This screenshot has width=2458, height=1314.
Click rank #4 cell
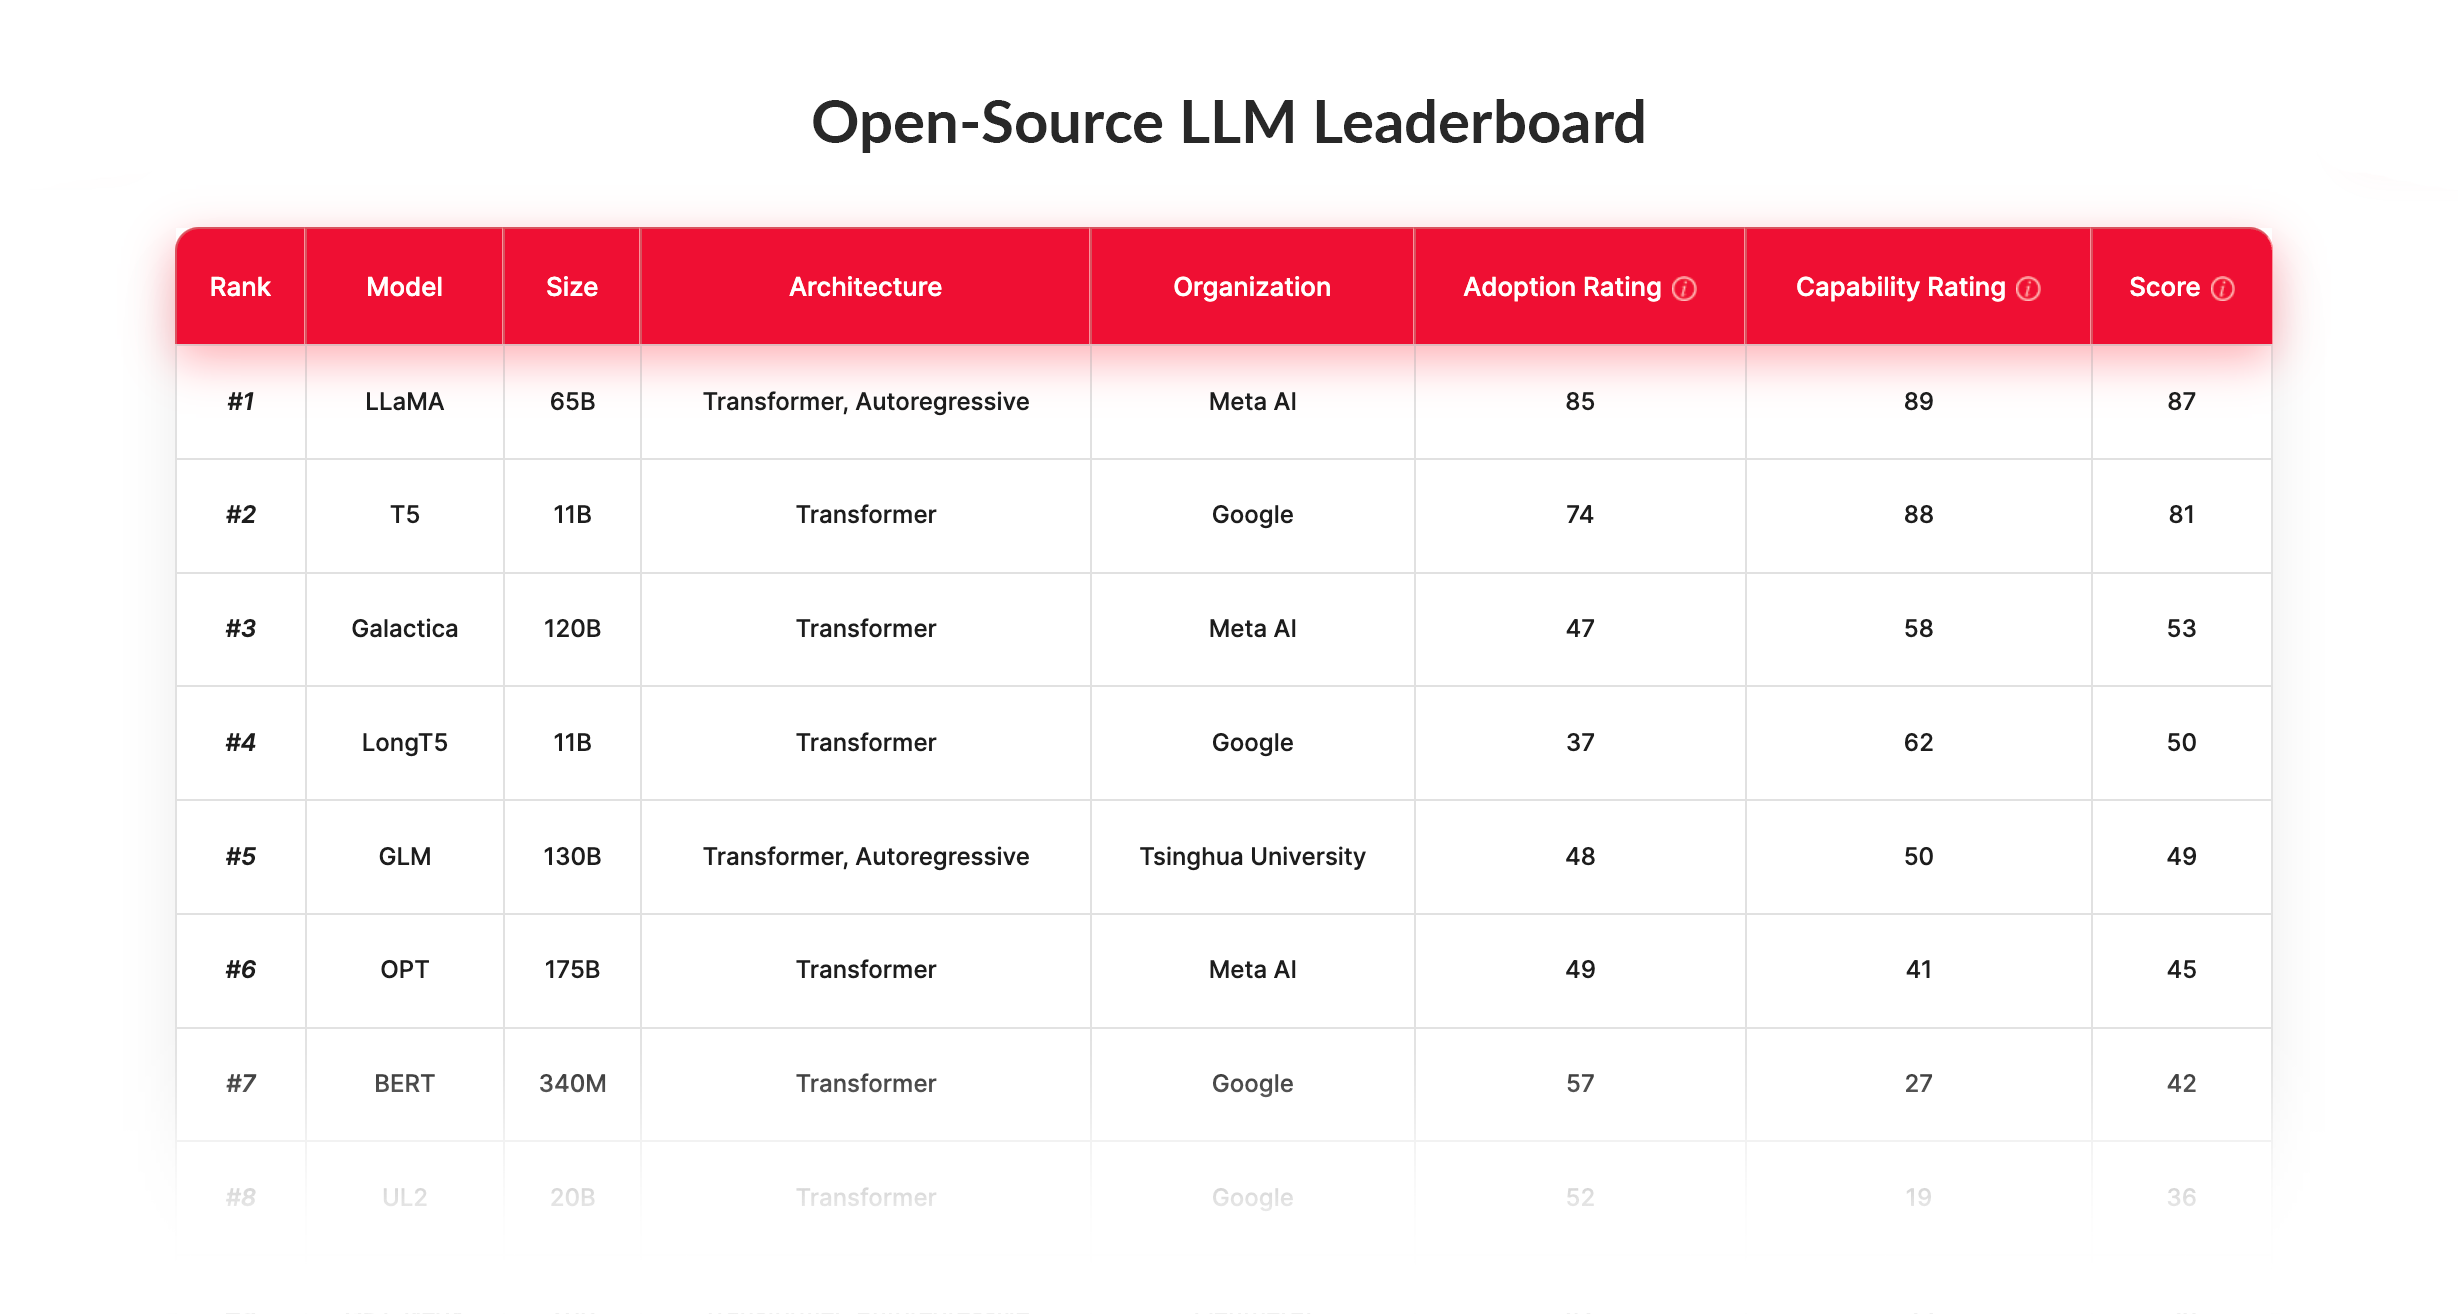(240, 742)
